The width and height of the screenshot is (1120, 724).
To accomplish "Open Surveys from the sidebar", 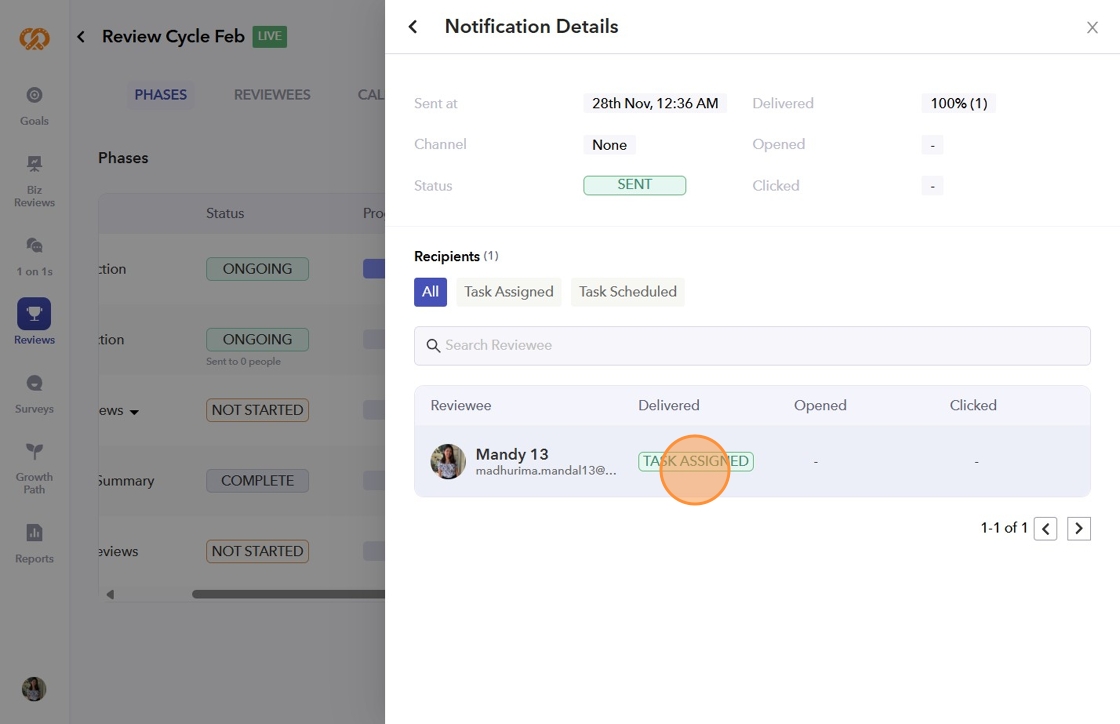I will [x=34, y=392].
